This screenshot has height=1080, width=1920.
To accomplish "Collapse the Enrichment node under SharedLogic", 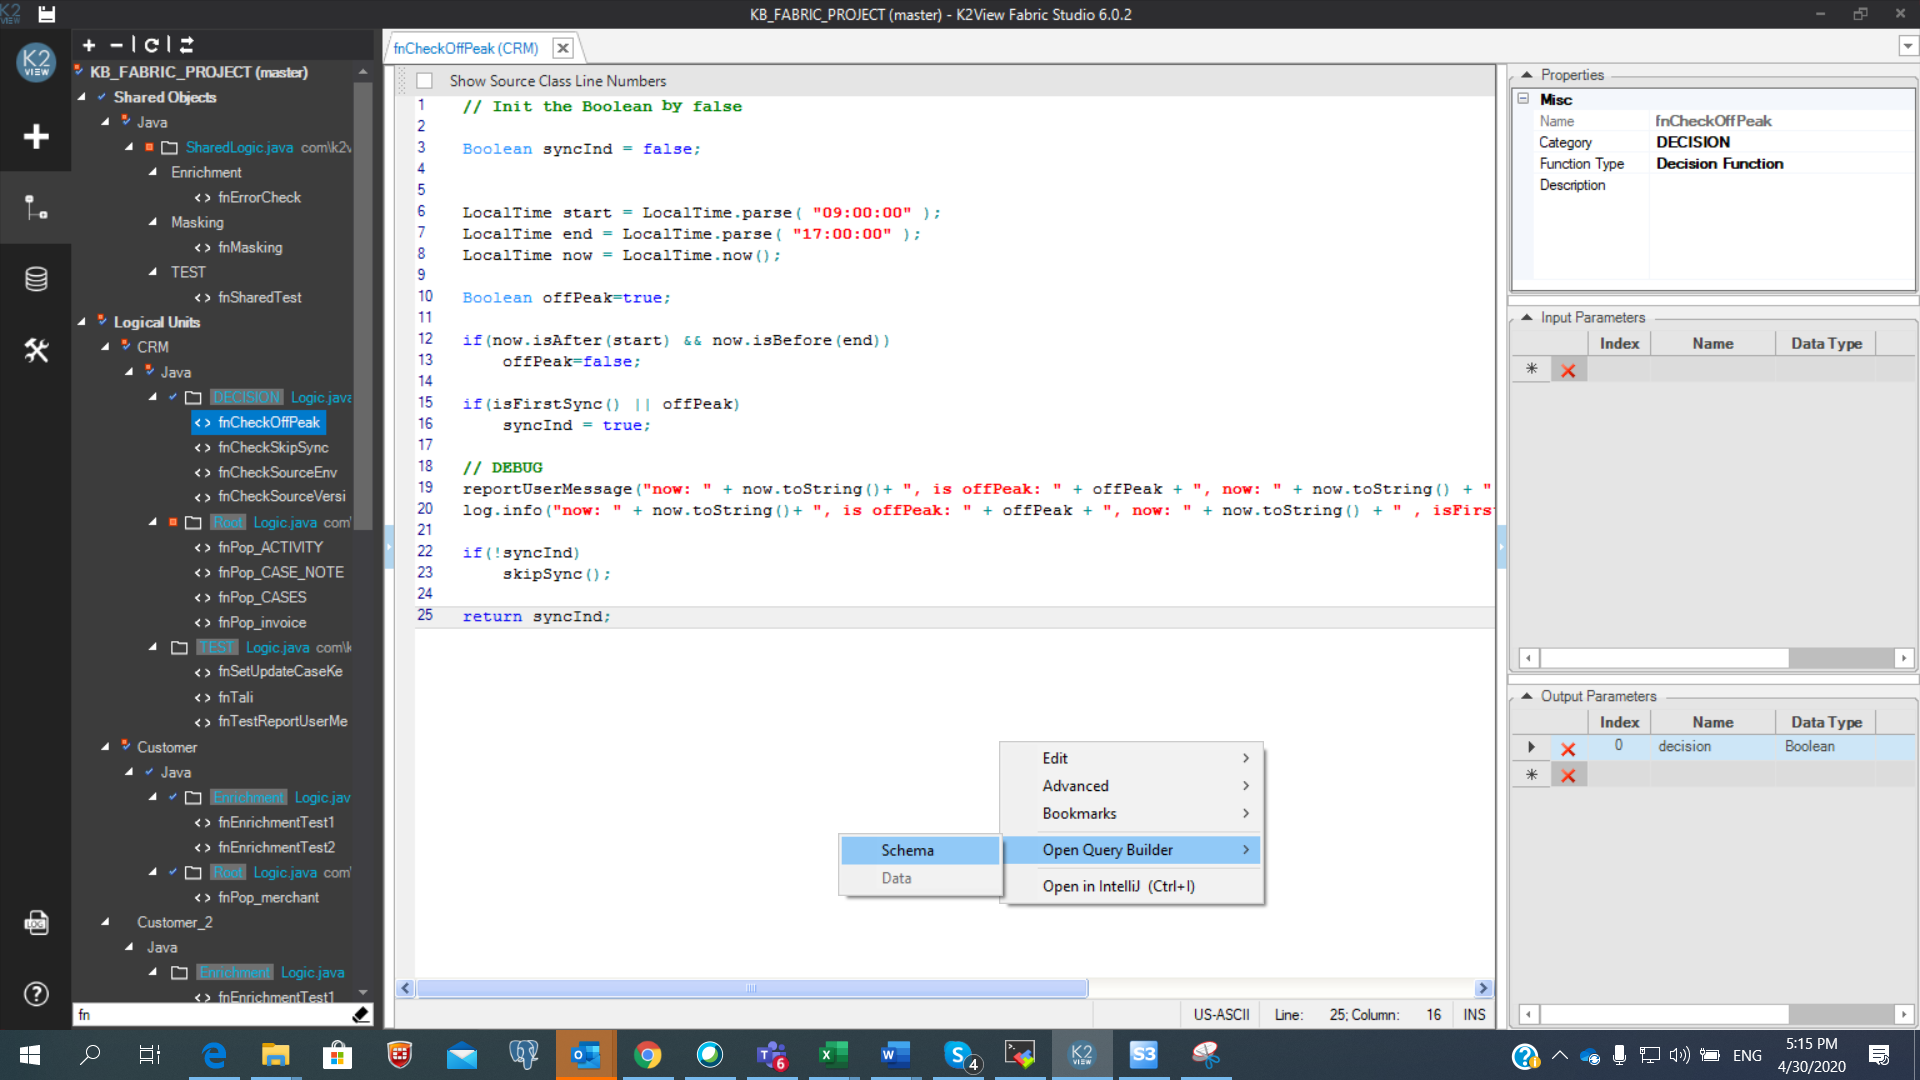I will point(152,172).
